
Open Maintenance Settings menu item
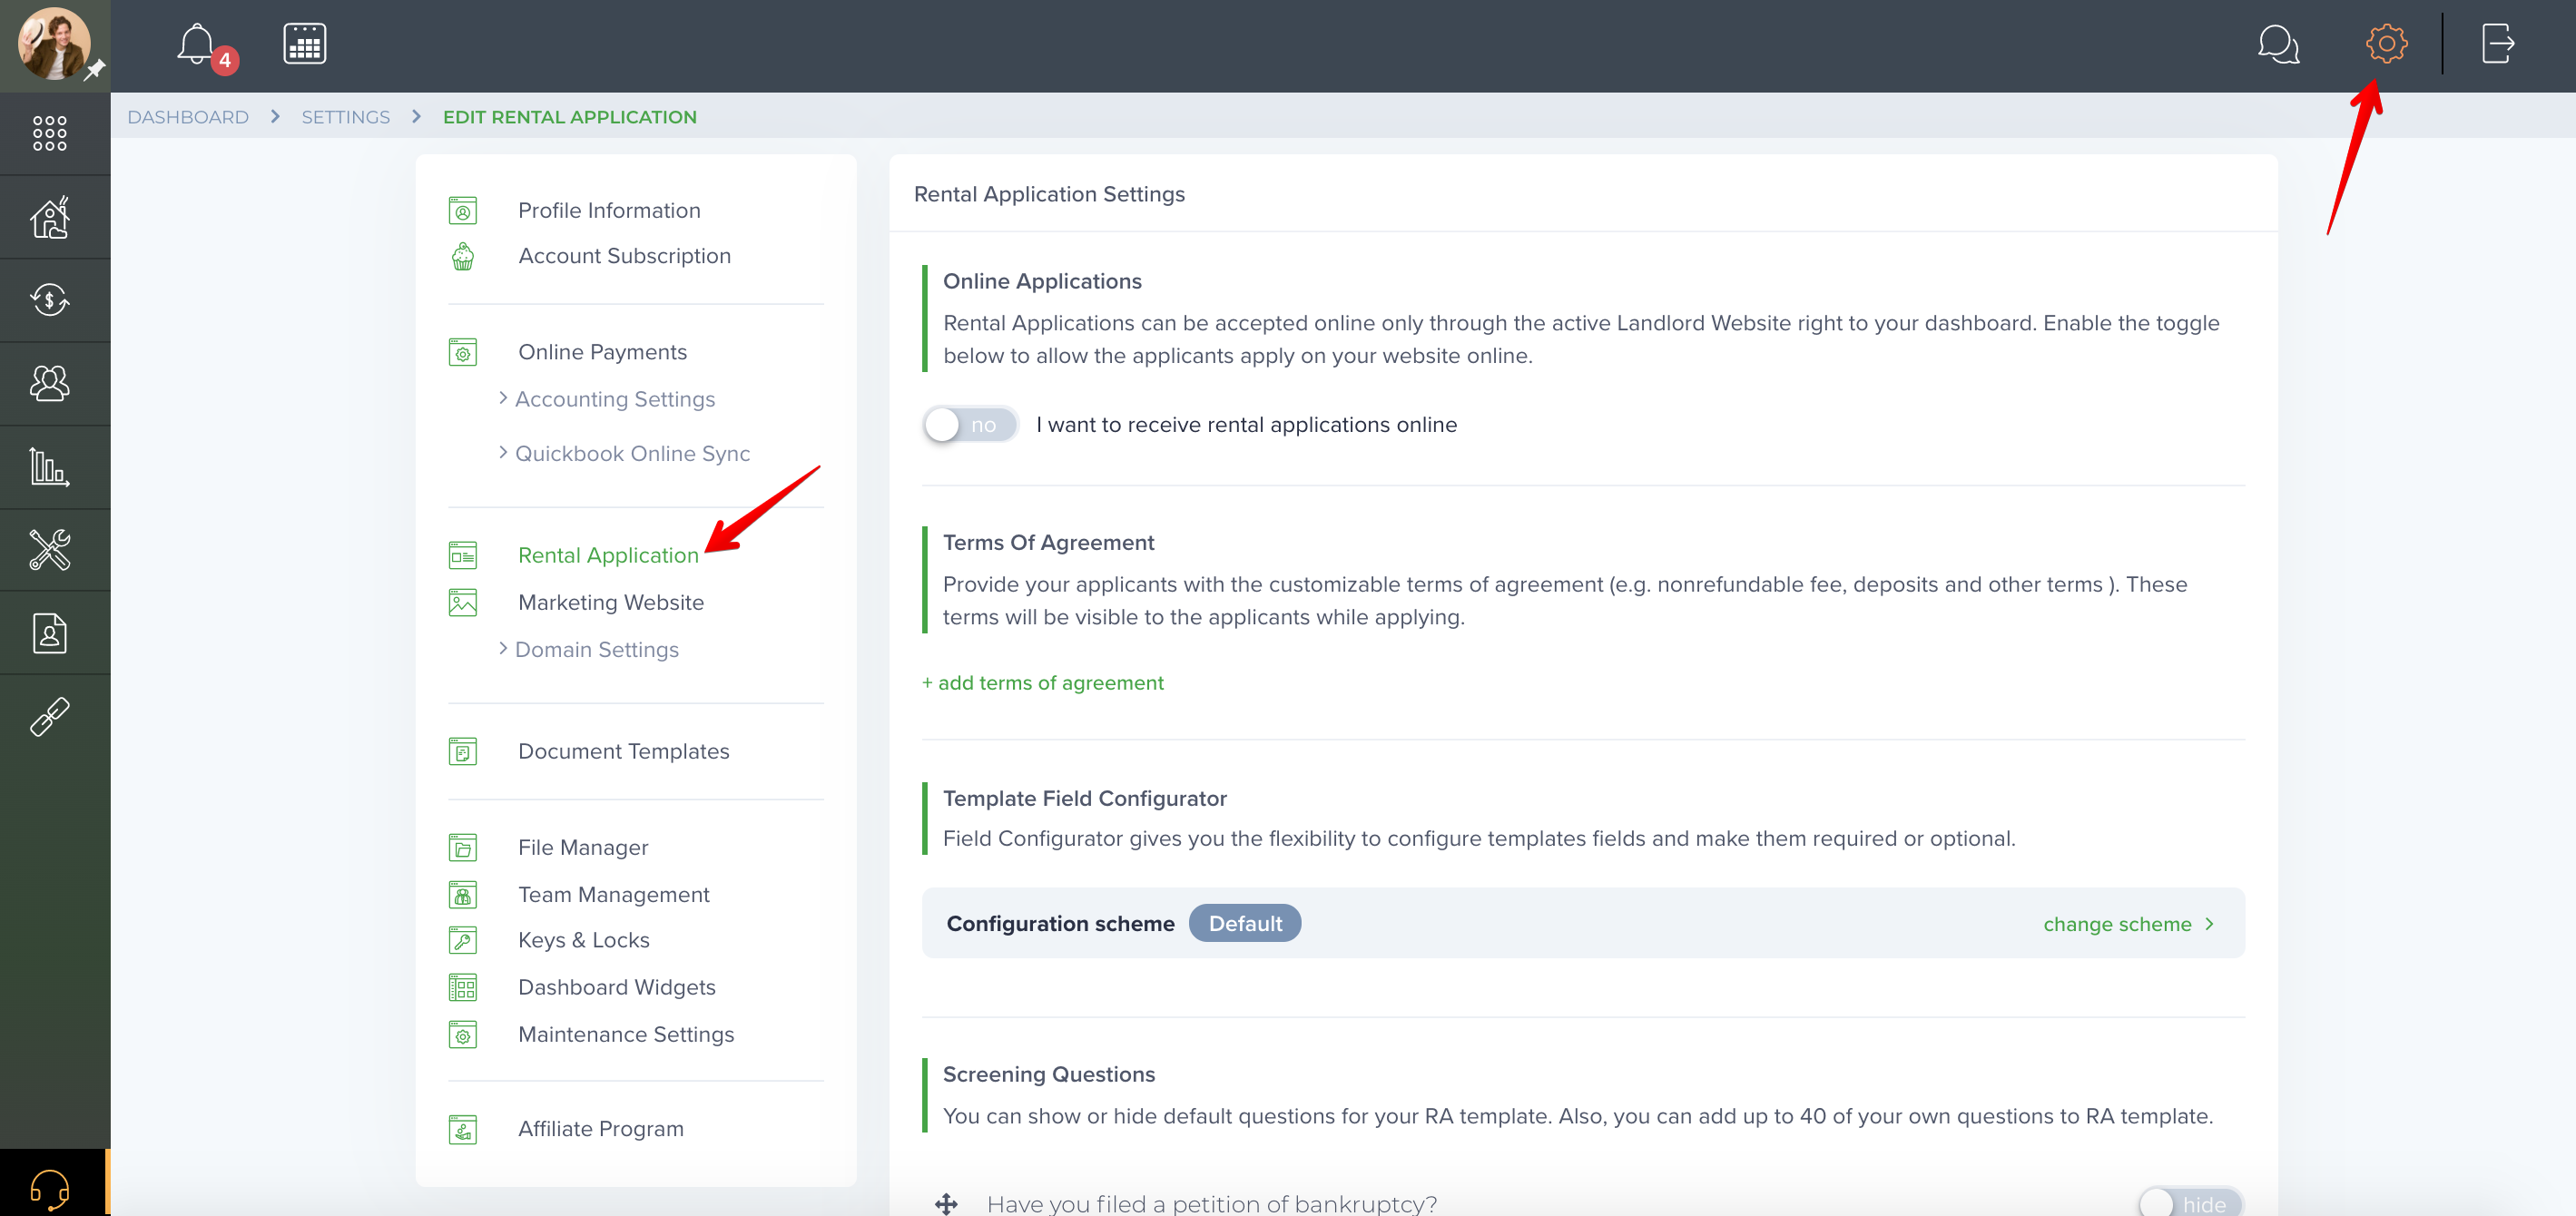coord(626,1034)
